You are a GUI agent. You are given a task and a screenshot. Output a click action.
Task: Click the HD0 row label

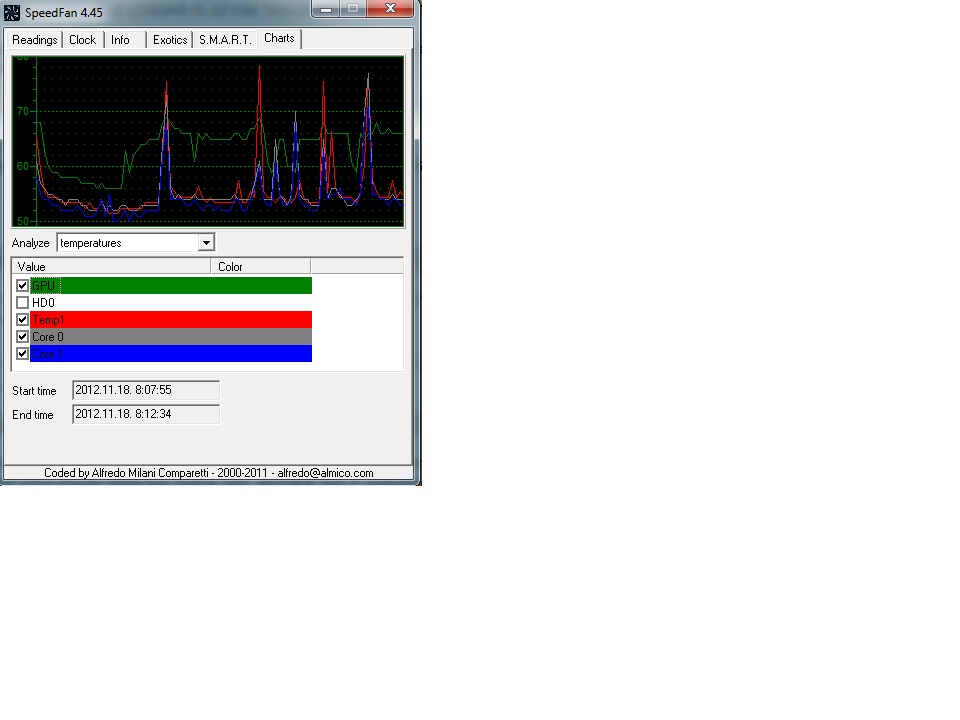click(x=43, y=302)
